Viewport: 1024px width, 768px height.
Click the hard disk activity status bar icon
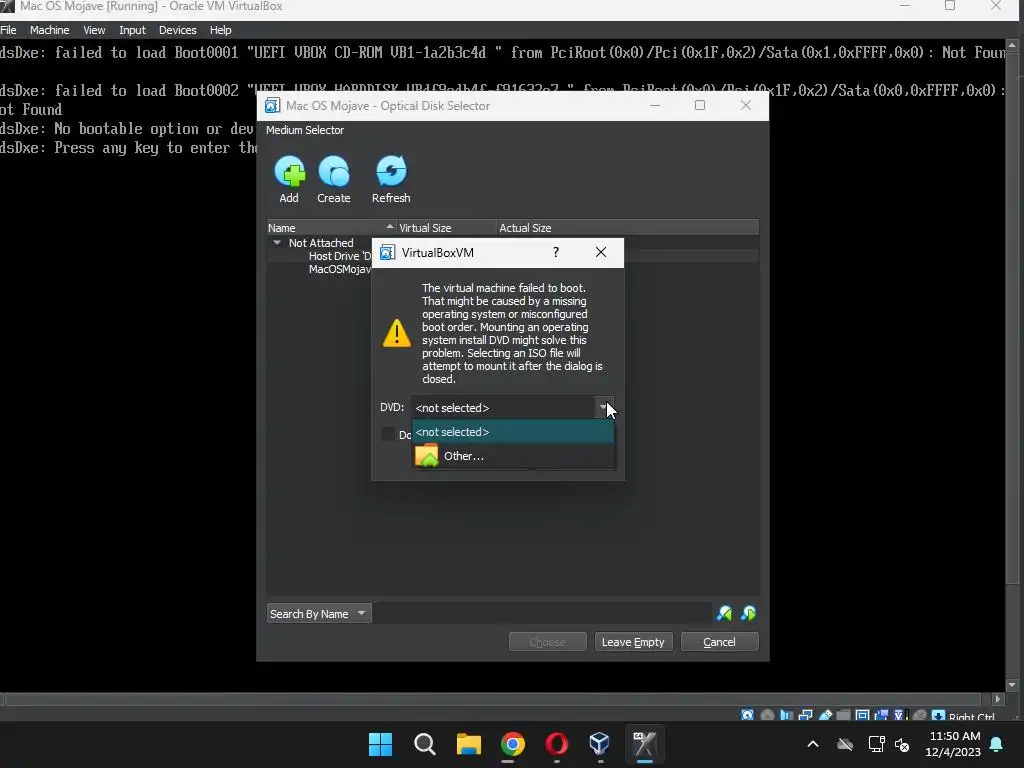pos(747,716)
